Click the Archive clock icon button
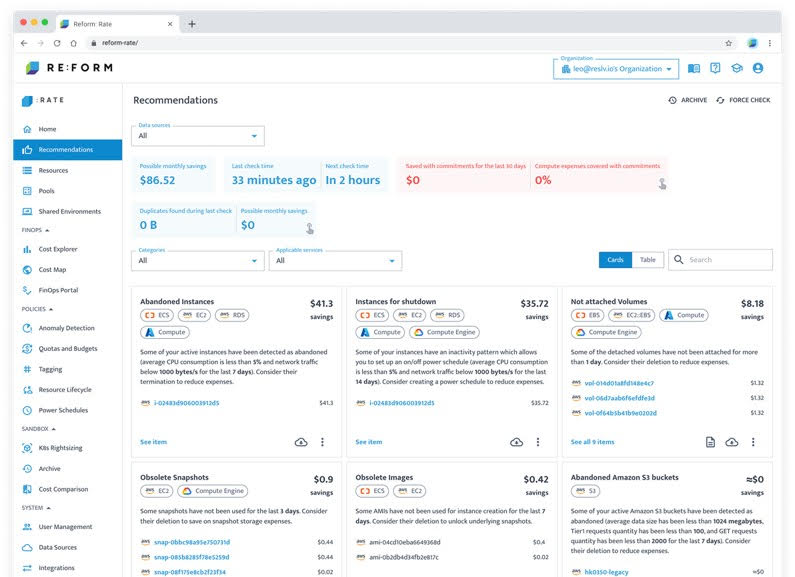Screen dimensions: 795x577 (x=688, y=100)
